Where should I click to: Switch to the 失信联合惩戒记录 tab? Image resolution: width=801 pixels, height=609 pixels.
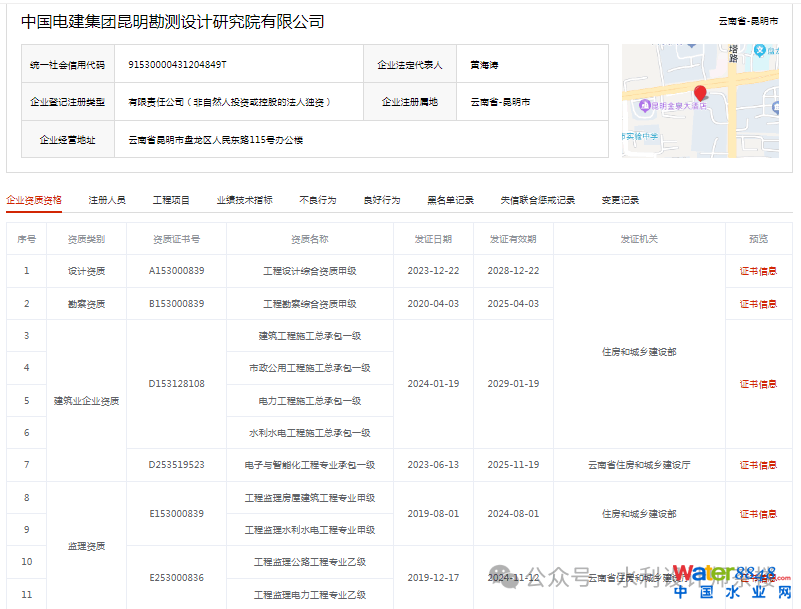tap(537, 200)
